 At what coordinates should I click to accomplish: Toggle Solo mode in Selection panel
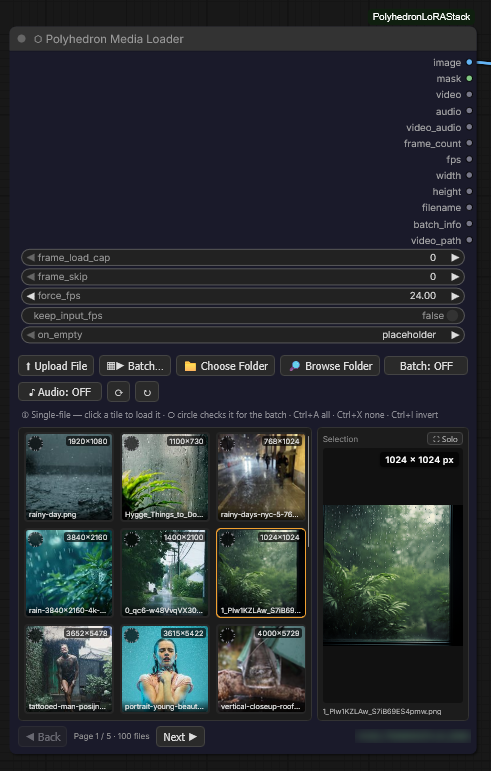click(x=445, y=439)
